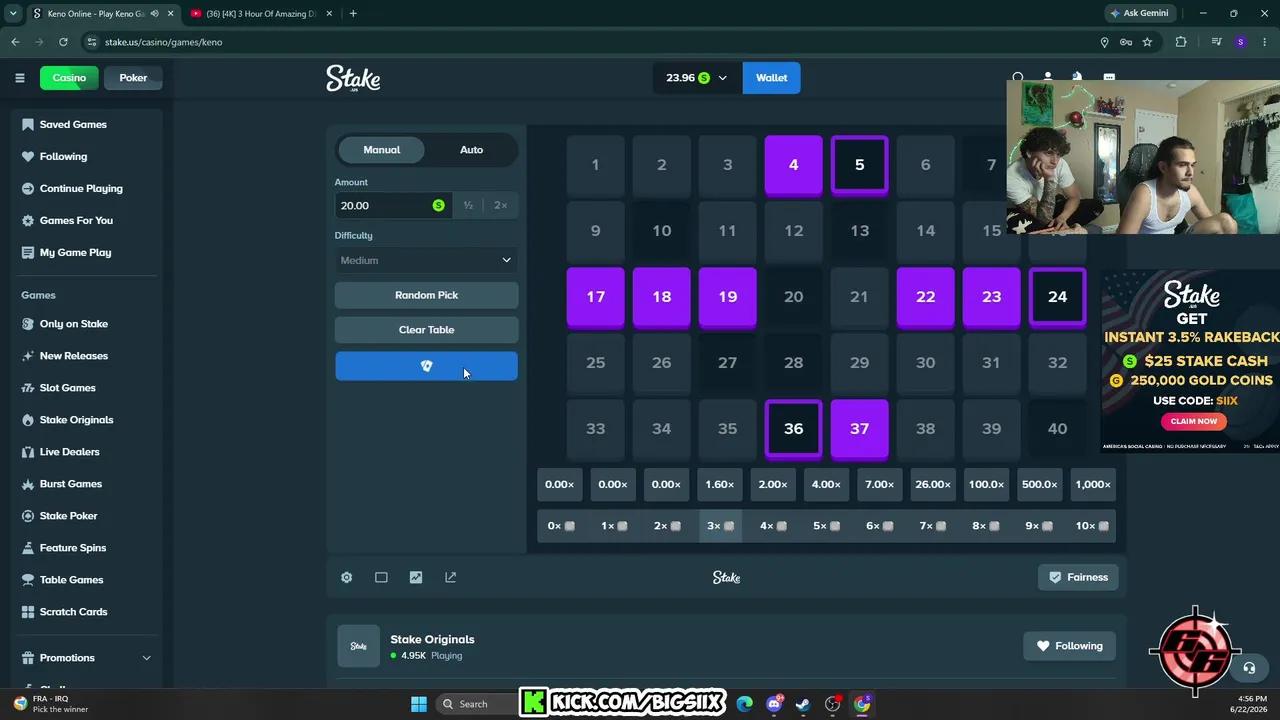The image size is (1280, 720).
Task: Click the Live Dealers icon
Action: click(28, 452)
